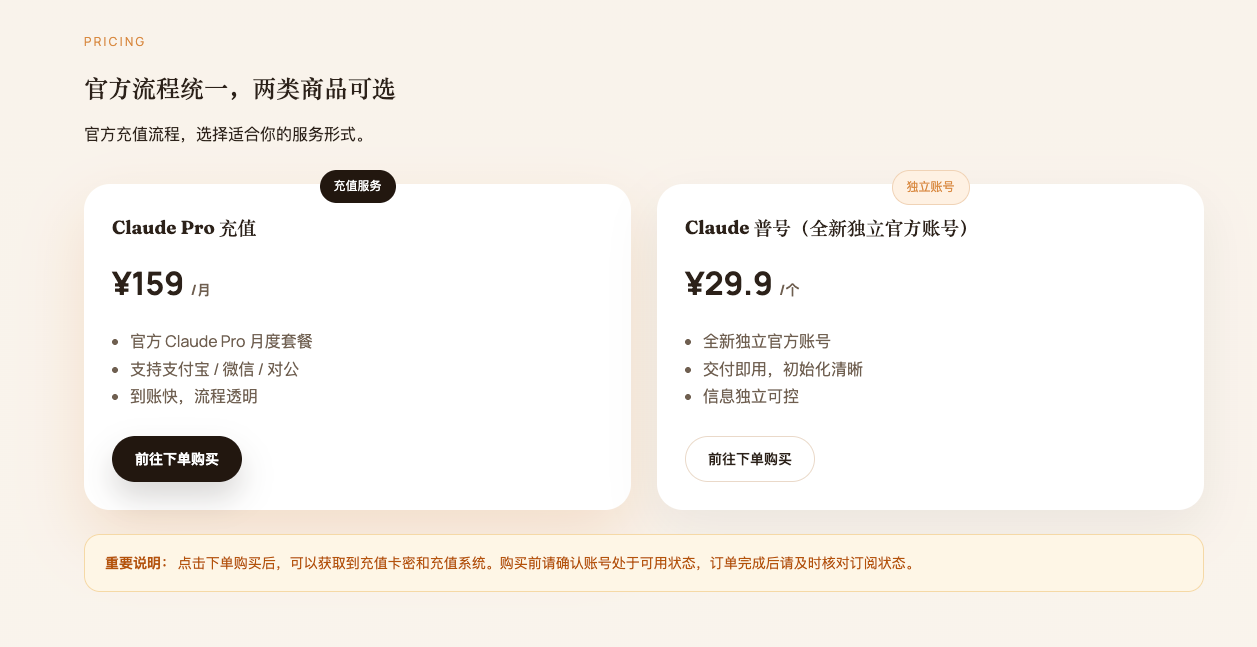
Task: Click the 独立账号 badge on the right card
Action: click(x=930, y=187)
